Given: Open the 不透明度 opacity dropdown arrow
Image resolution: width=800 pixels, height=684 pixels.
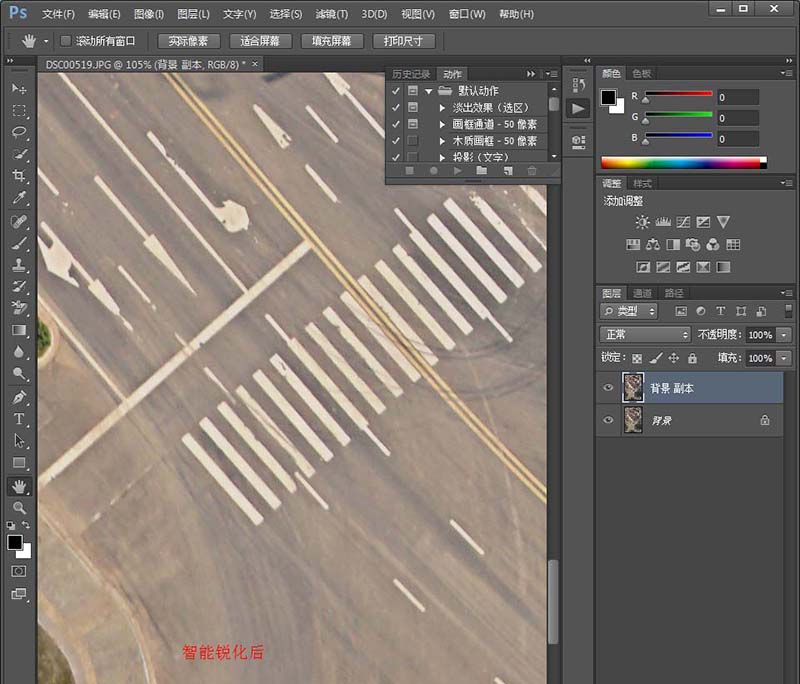Looking at the screenshot, I should pos(784,335).
